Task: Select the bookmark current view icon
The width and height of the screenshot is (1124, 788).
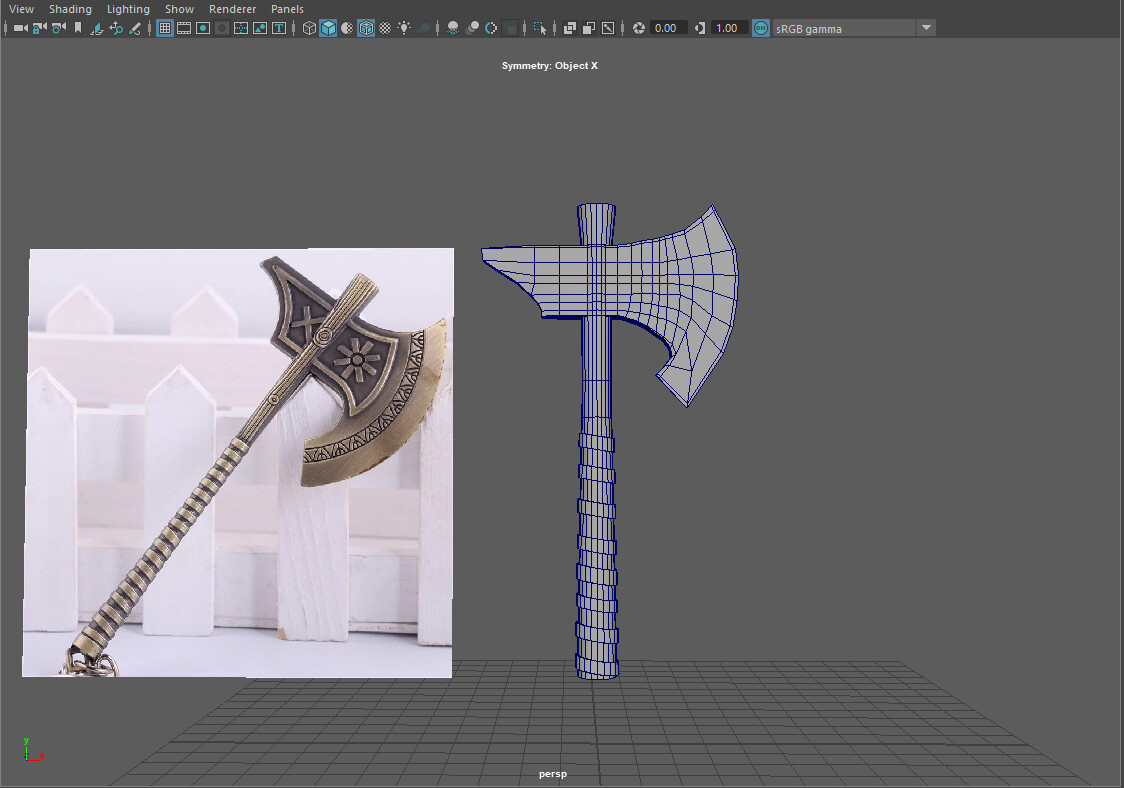Action: point(78,28)
